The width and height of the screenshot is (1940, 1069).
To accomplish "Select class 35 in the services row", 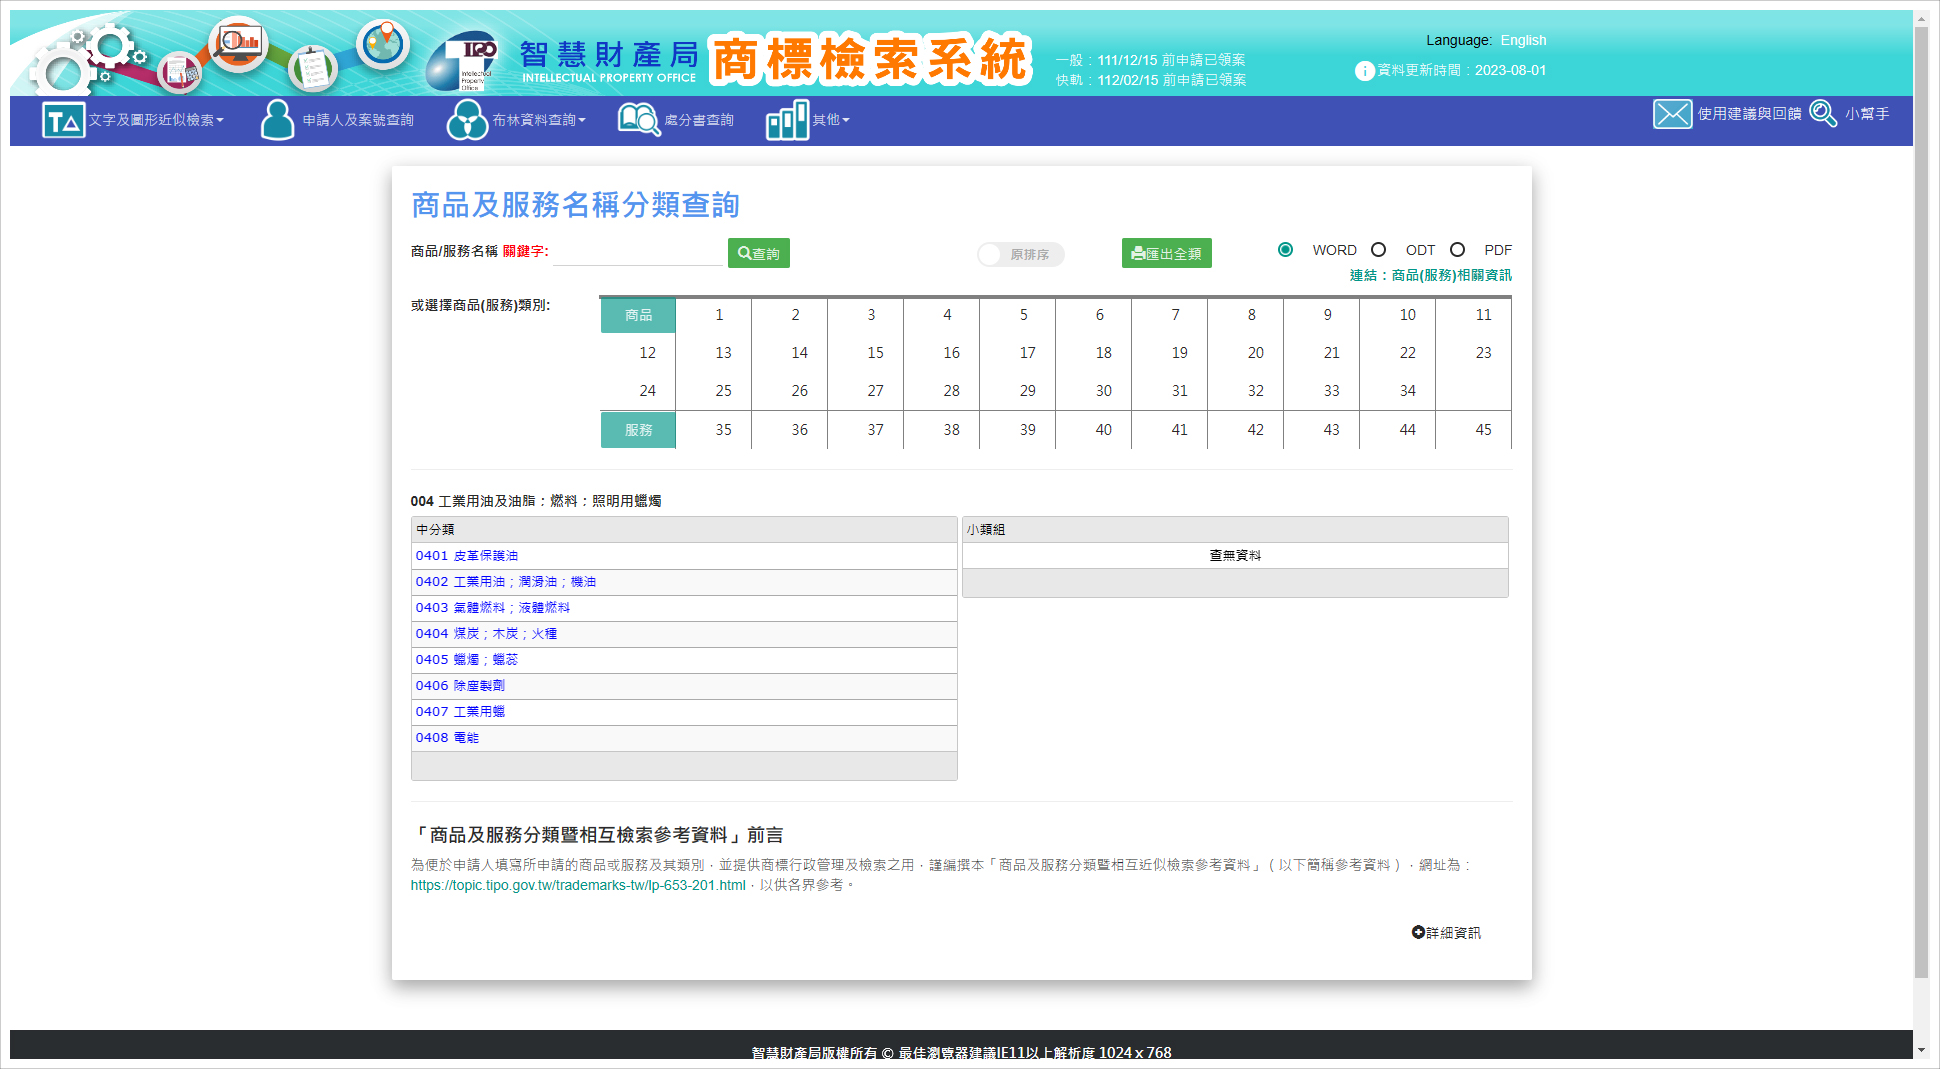I will 723,430.
